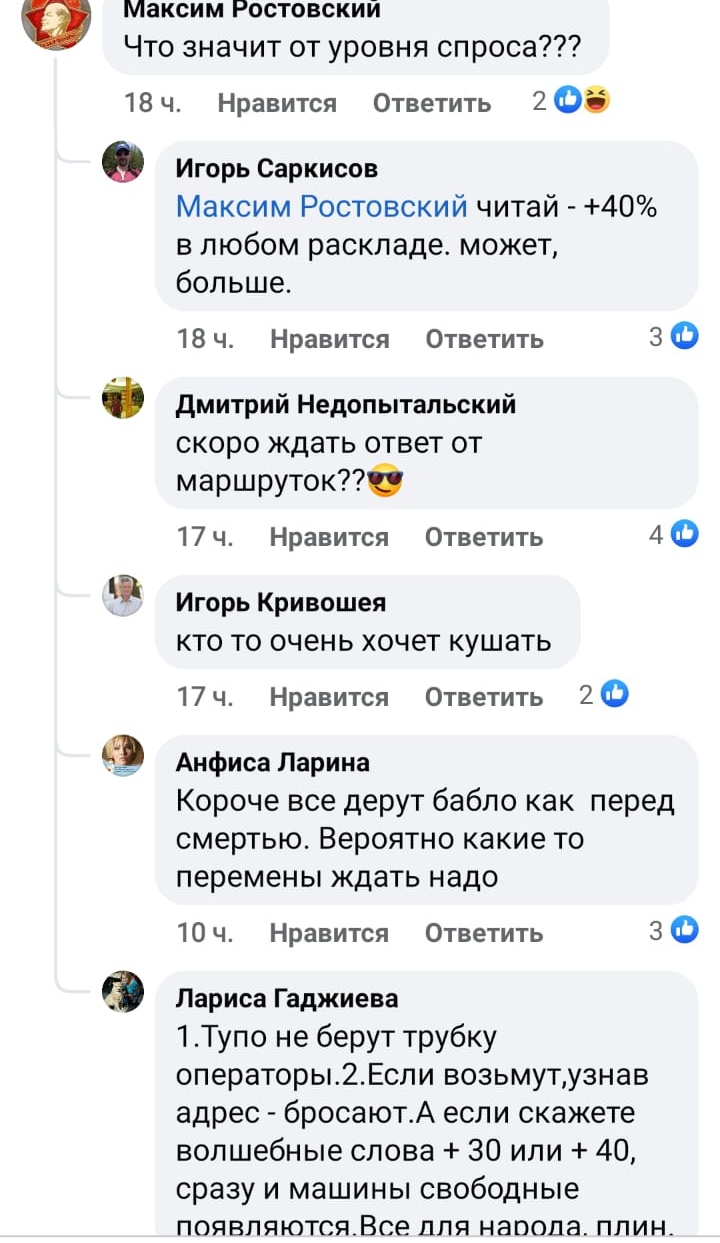
Task: Click Лариса Гаджиева's author name
Action: [x=286, y=998]
